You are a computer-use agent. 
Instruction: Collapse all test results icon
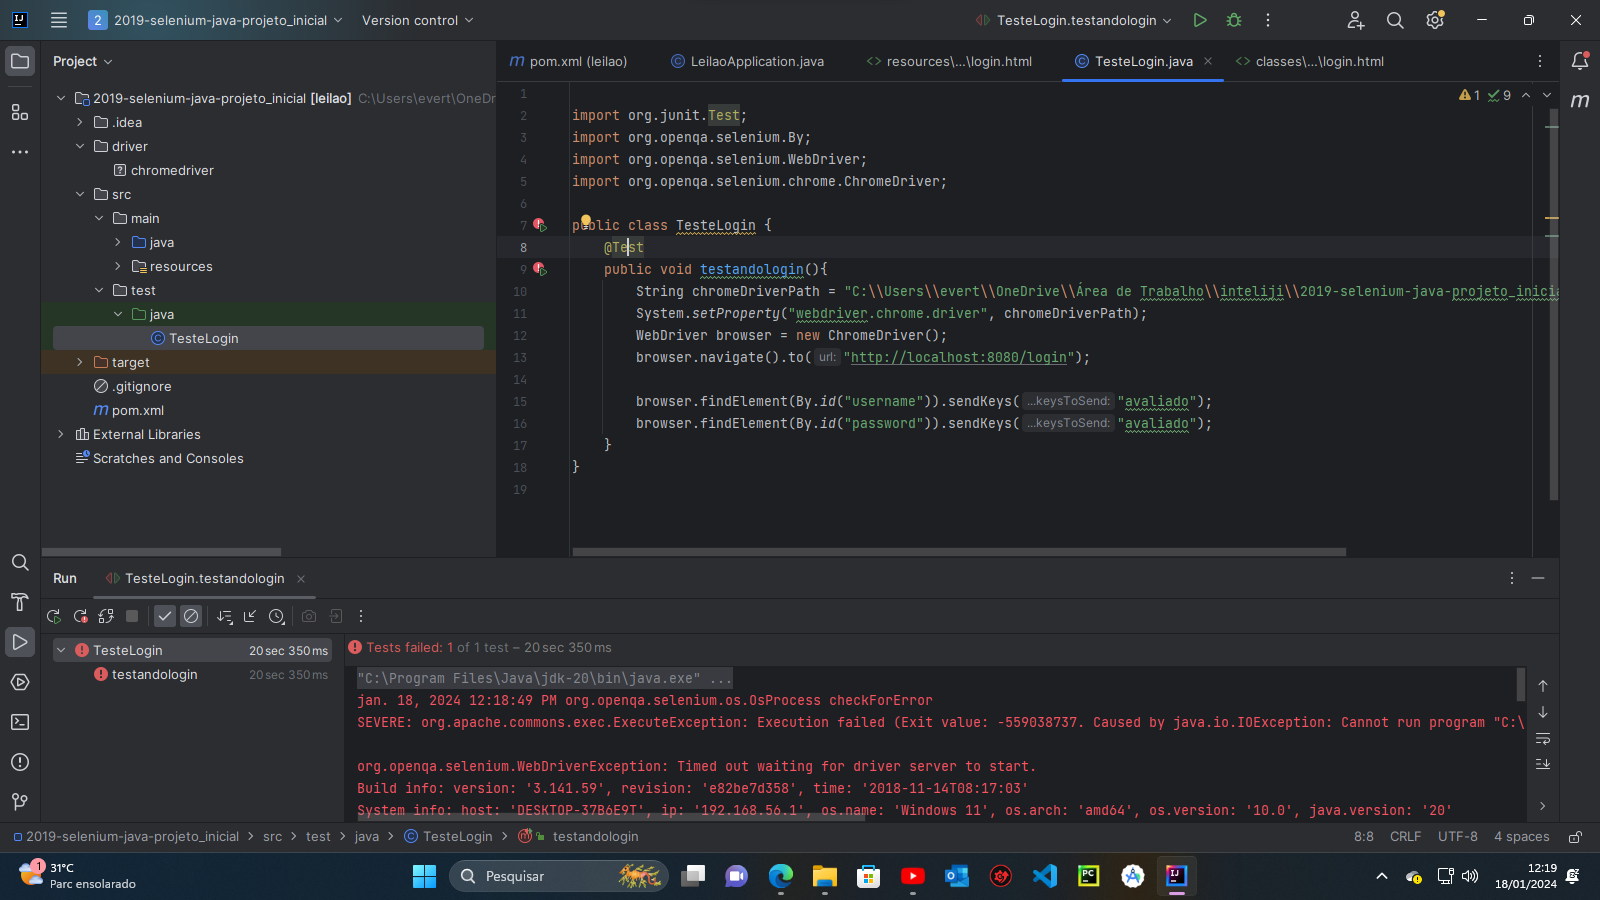[x=250, y=616]
